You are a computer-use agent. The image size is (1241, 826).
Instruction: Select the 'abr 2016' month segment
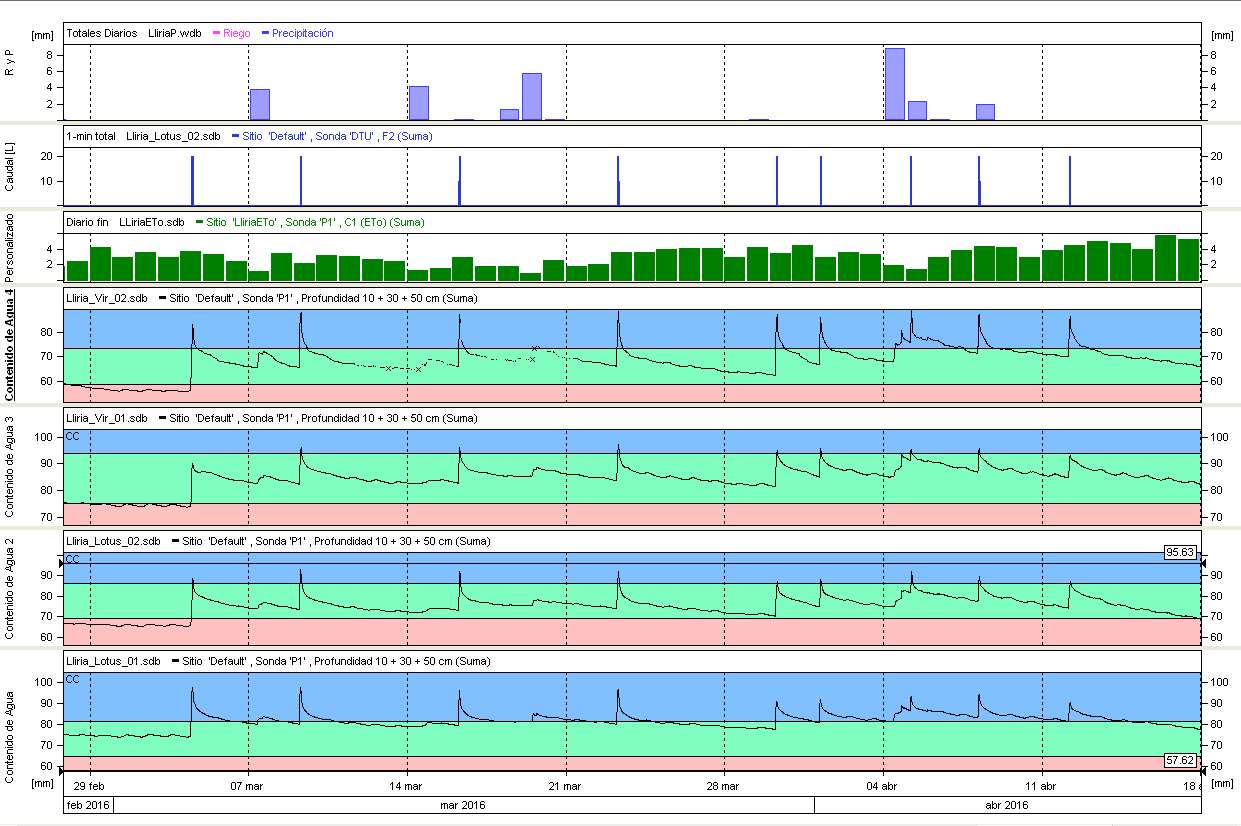coord(1008,805)
